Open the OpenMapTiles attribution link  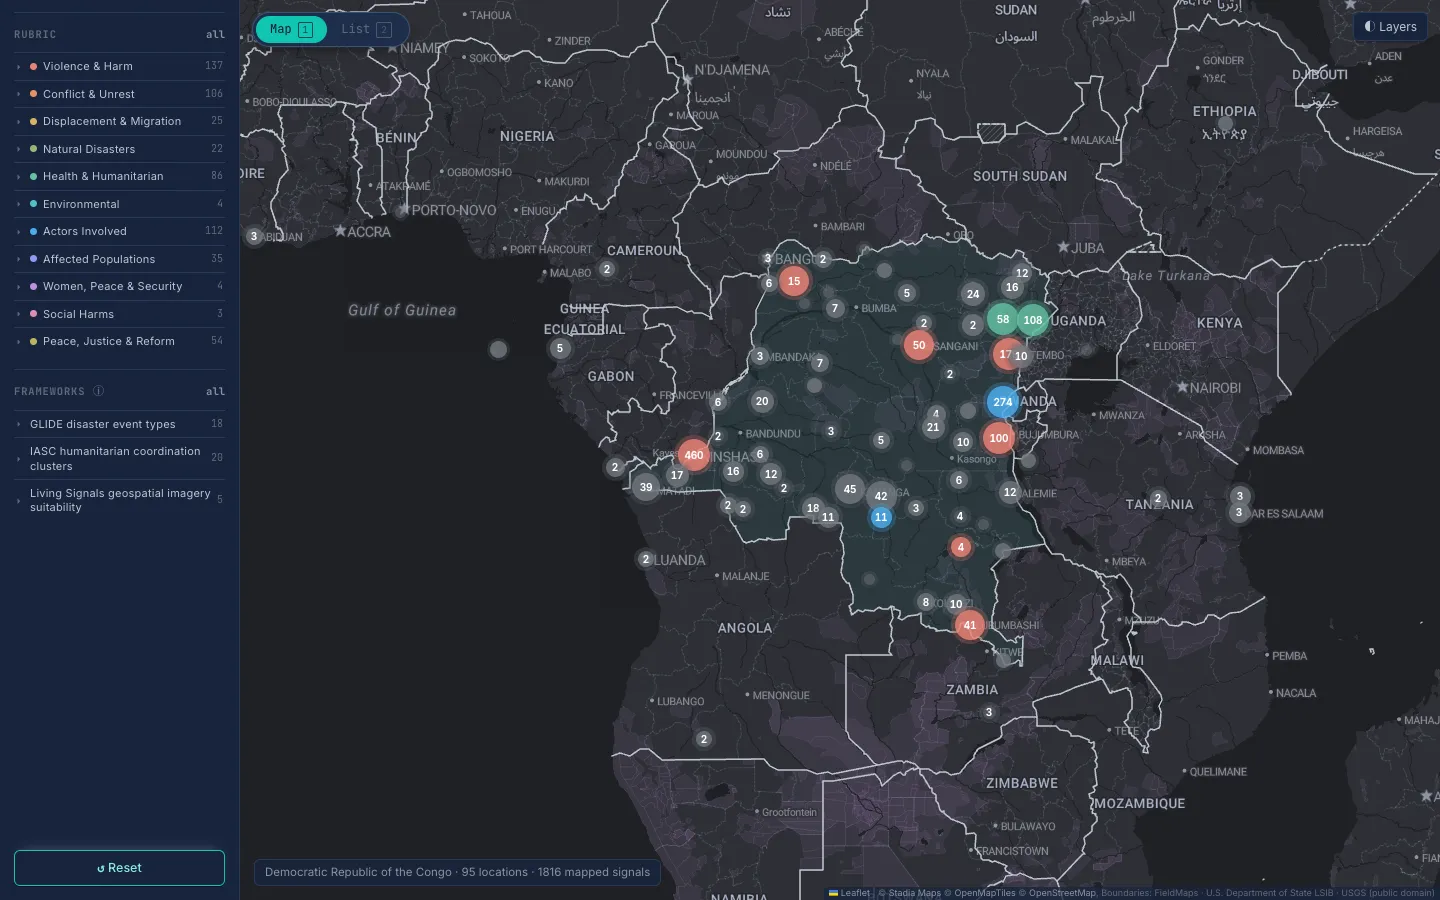point(985,893)
